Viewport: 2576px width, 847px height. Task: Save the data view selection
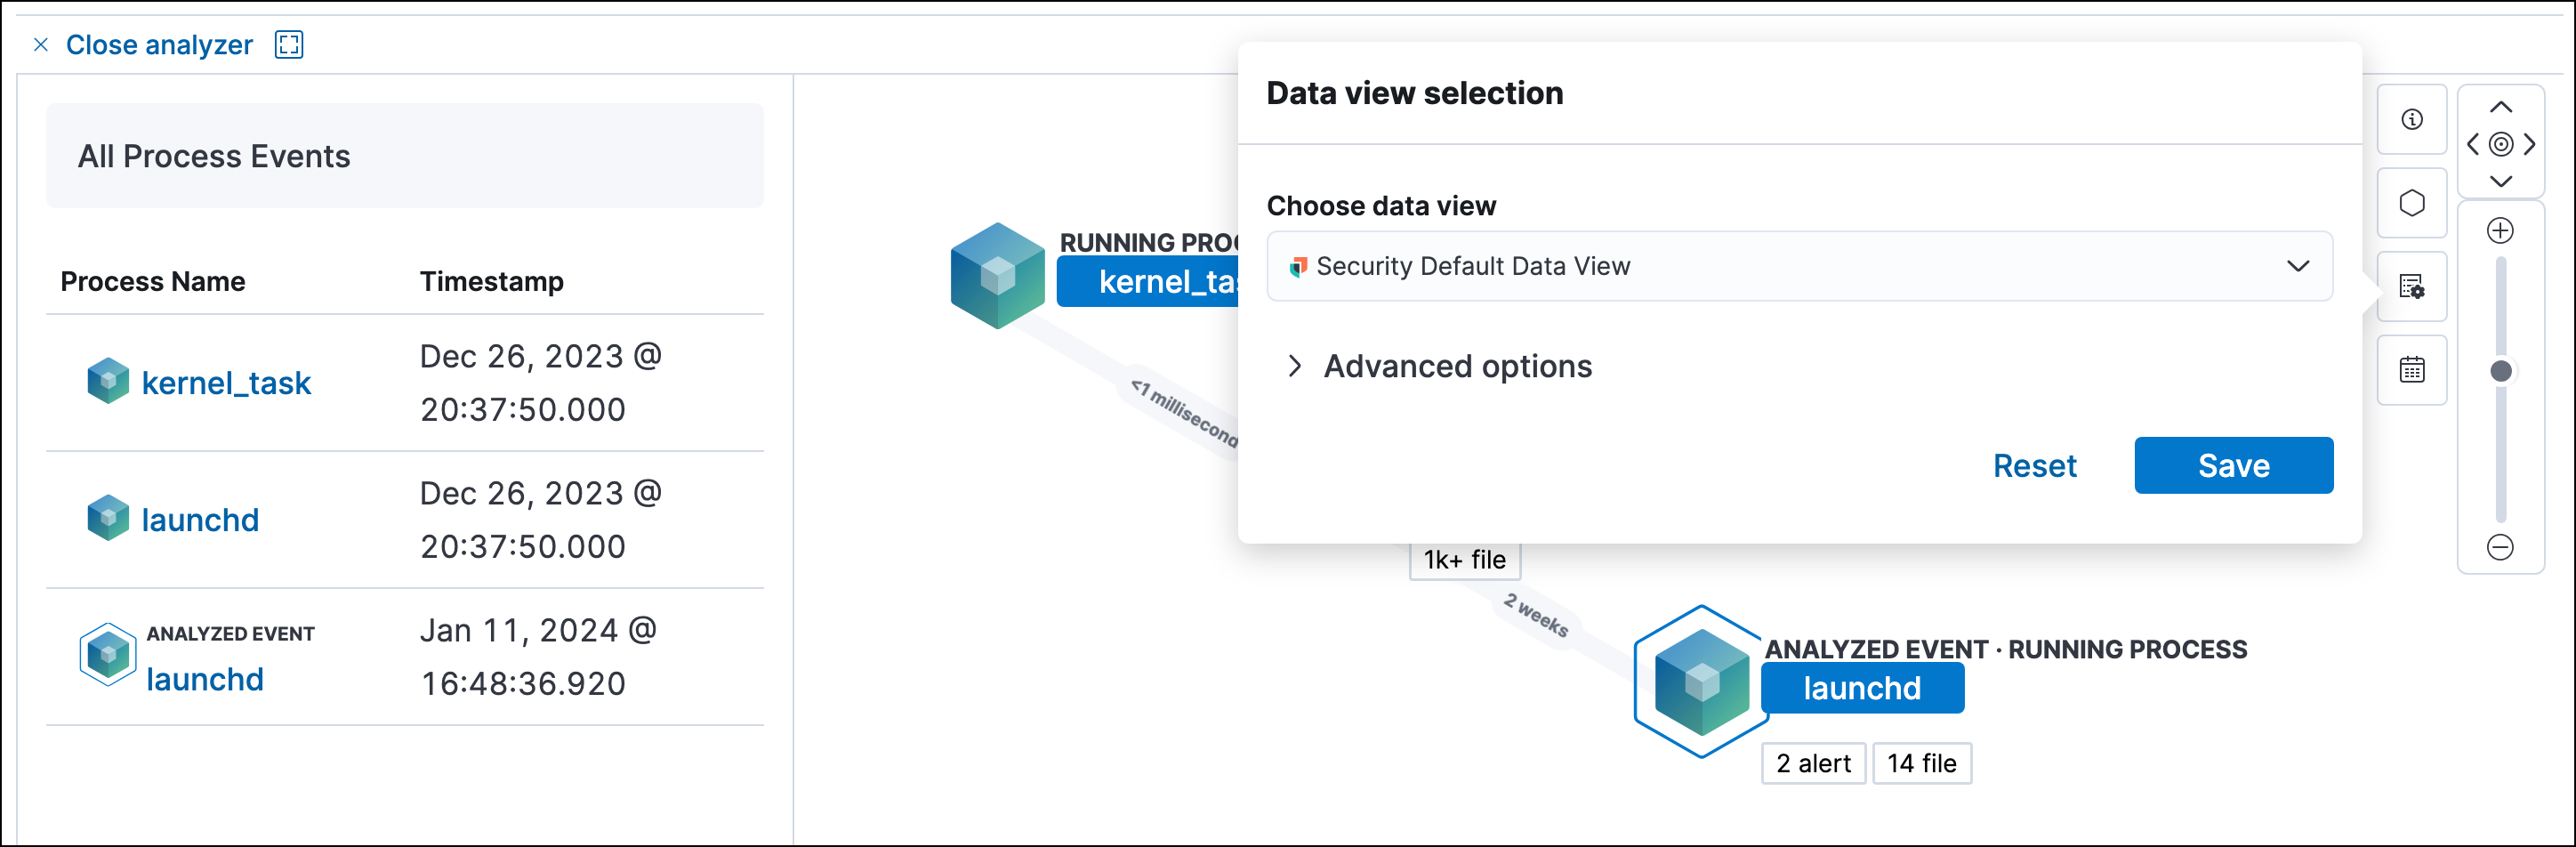pos(2233,465)
